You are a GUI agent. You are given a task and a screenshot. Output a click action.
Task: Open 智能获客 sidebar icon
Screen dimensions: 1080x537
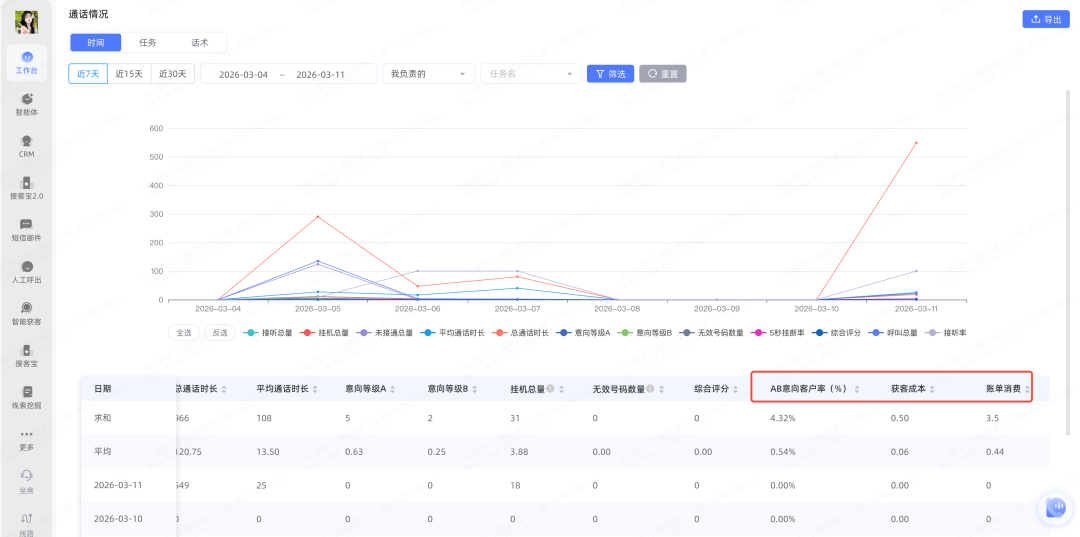point(27,308)
